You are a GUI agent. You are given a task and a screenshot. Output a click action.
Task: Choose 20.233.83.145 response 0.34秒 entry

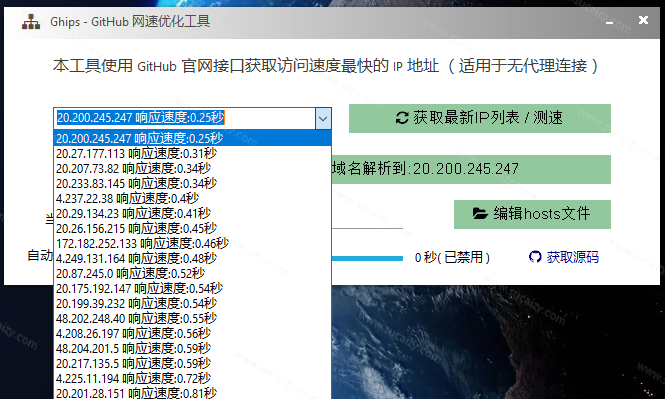pos(192,184)
